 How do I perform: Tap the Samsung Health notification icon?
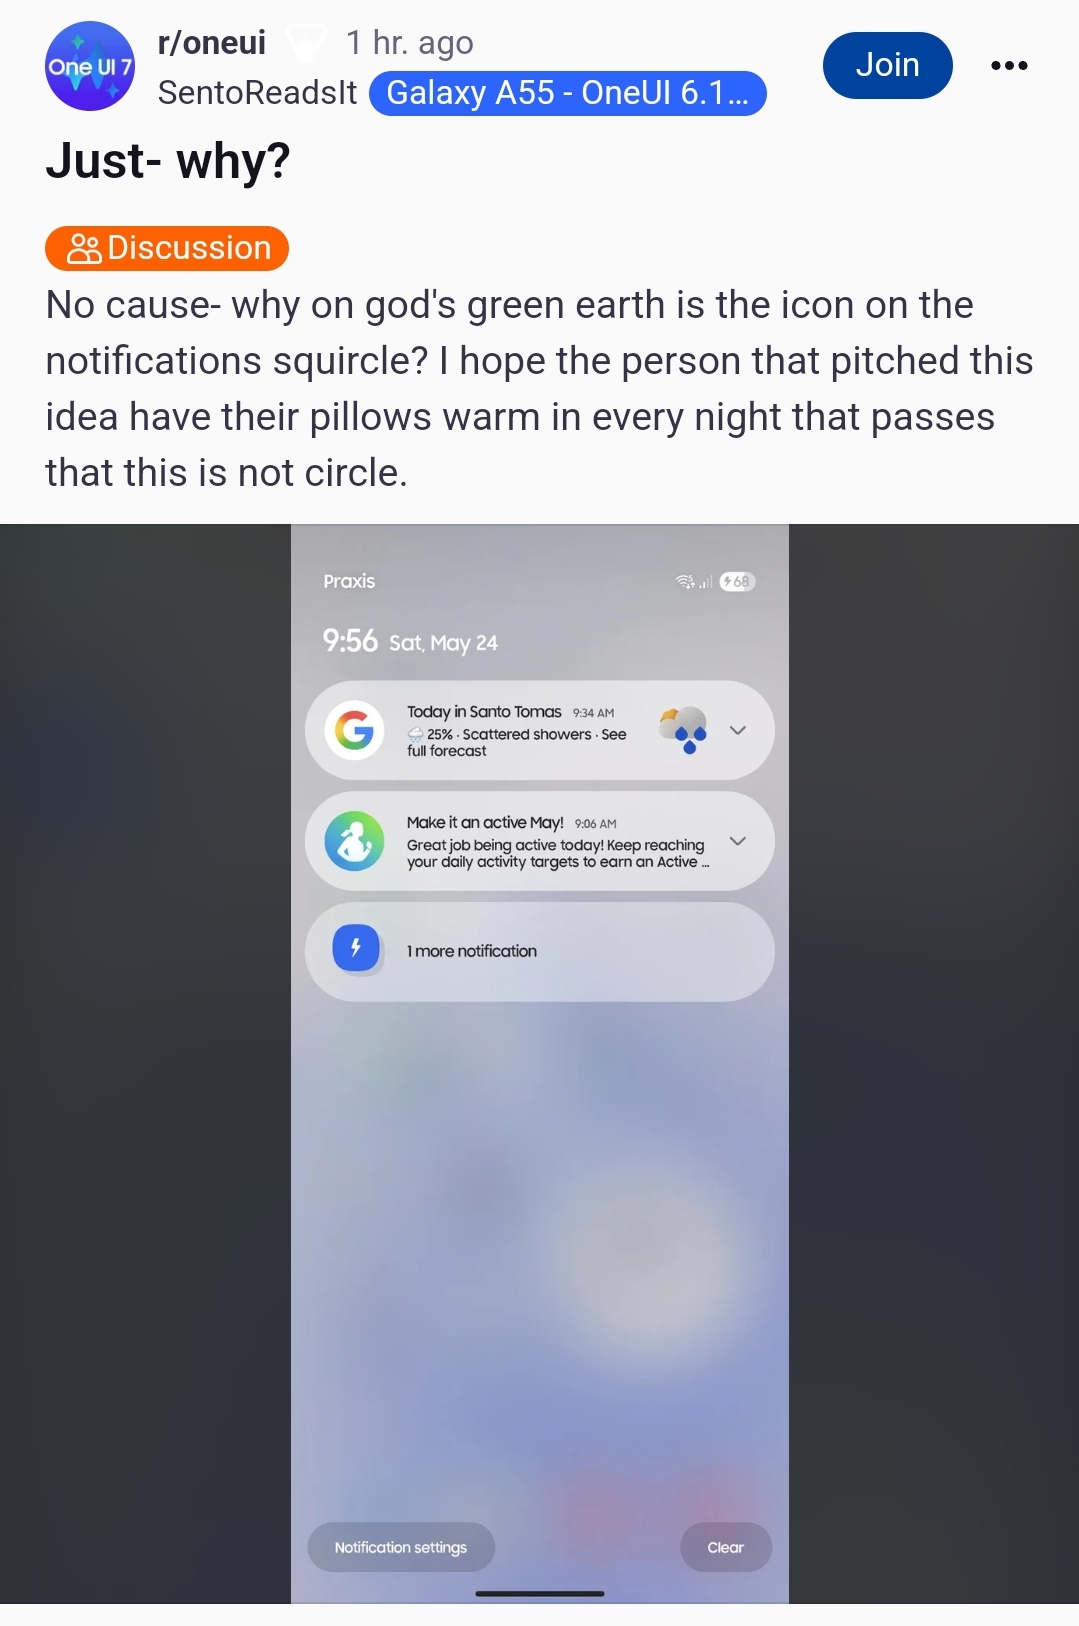[x=355, y=841]
